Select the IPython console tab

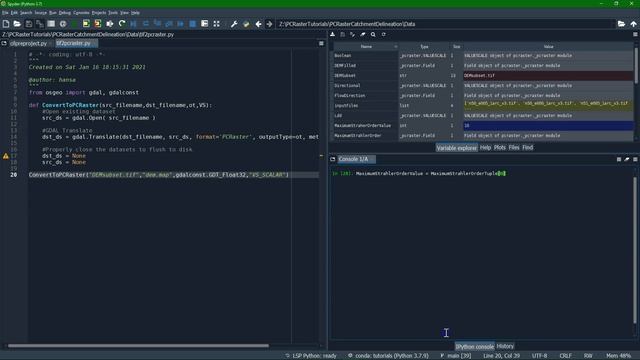coord(474,347)
